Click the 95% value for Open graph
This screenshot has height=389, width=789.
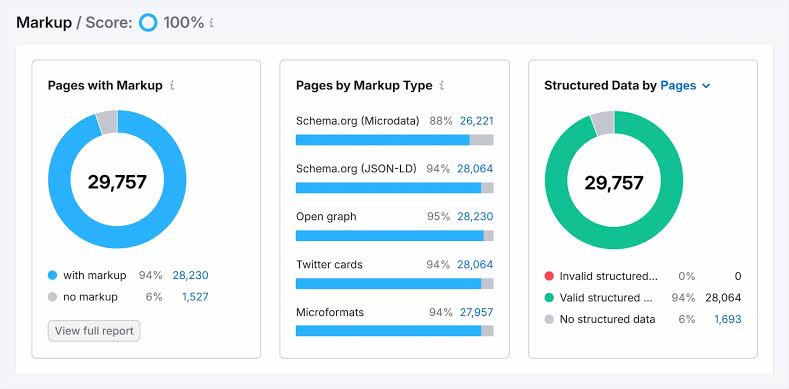(438, 216)
